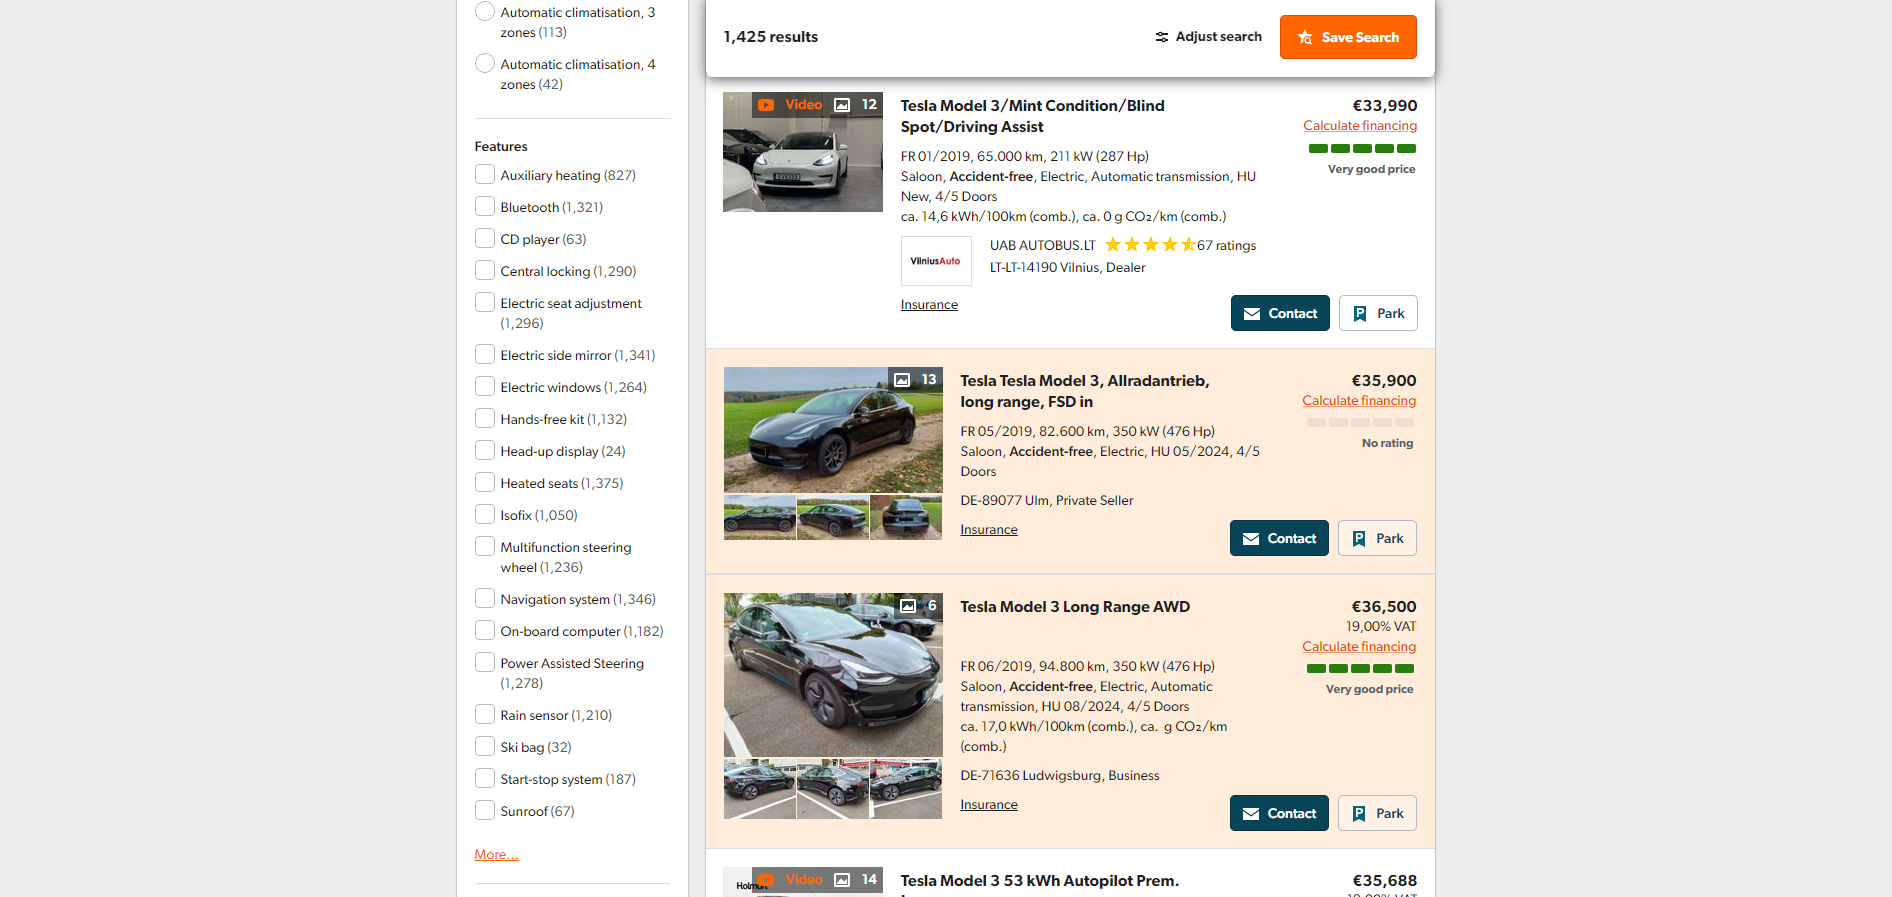Click the Adjust search sliders icon

coord(1161,37)
